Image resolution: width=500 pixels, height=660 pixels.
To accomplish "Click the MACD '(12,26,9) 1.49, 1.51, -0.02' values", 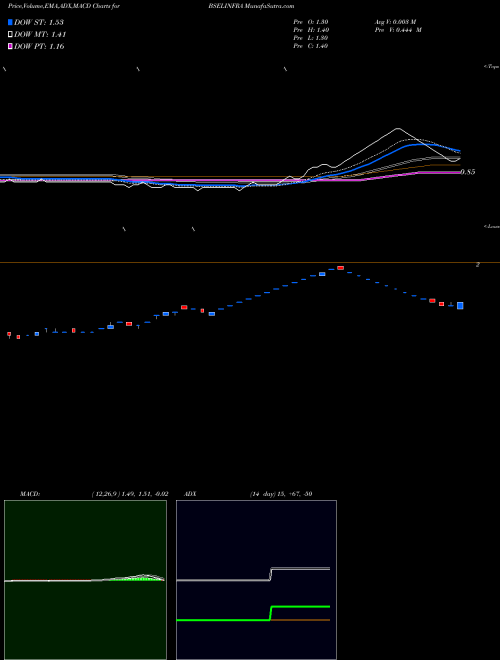I will tap(130, 494).
